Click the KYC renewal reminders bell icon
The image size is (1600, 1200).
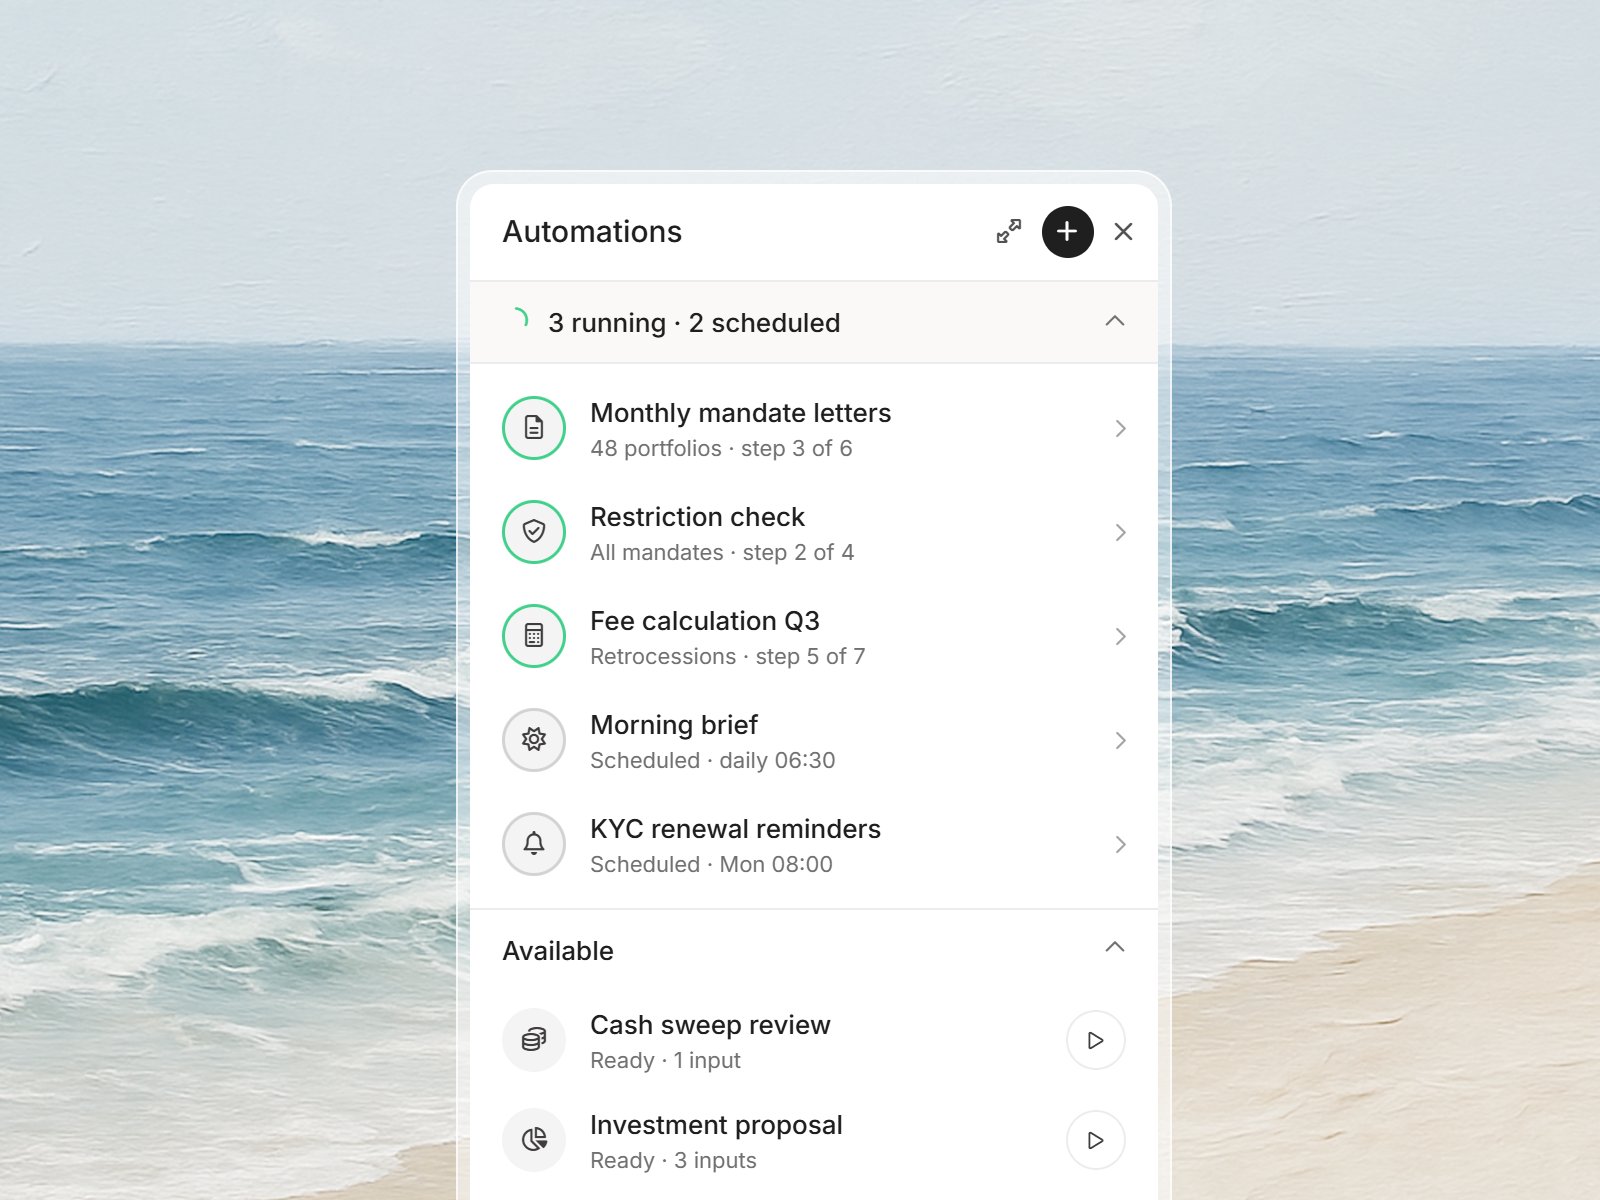click(x=534, y=844)
